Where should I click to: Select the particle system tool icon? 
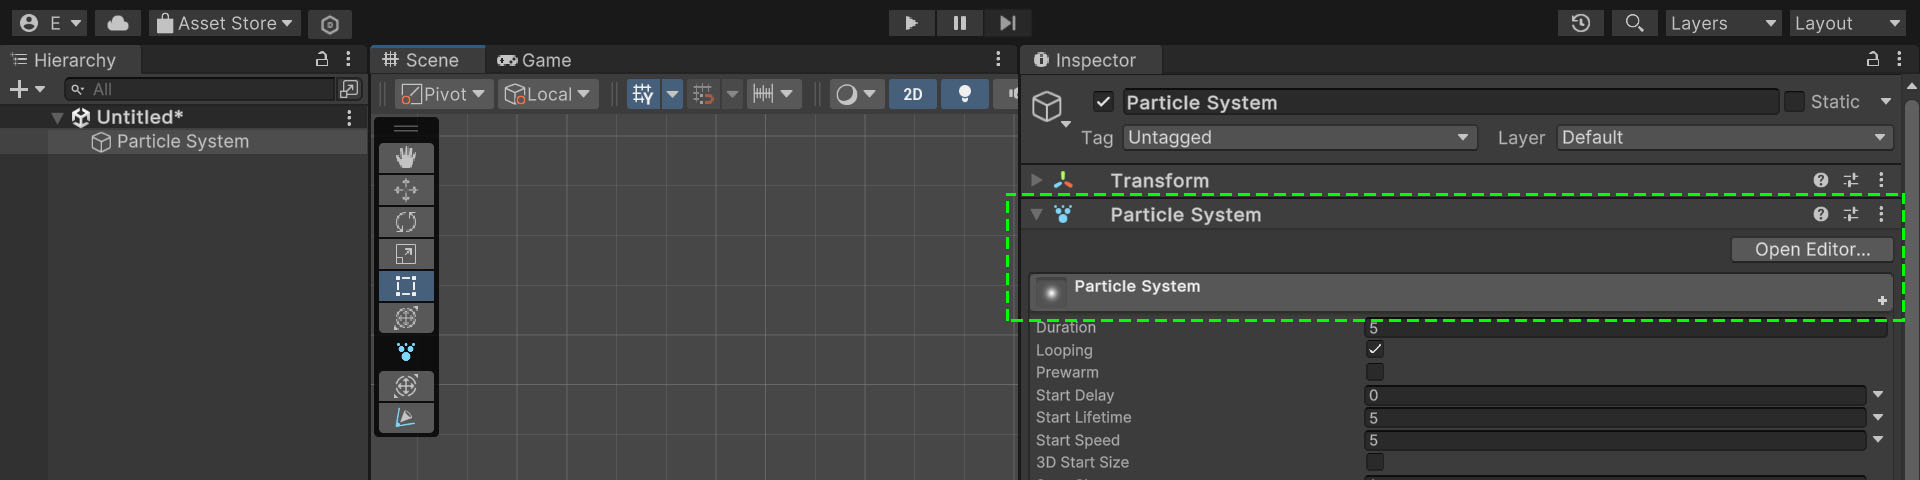[406, 352]
